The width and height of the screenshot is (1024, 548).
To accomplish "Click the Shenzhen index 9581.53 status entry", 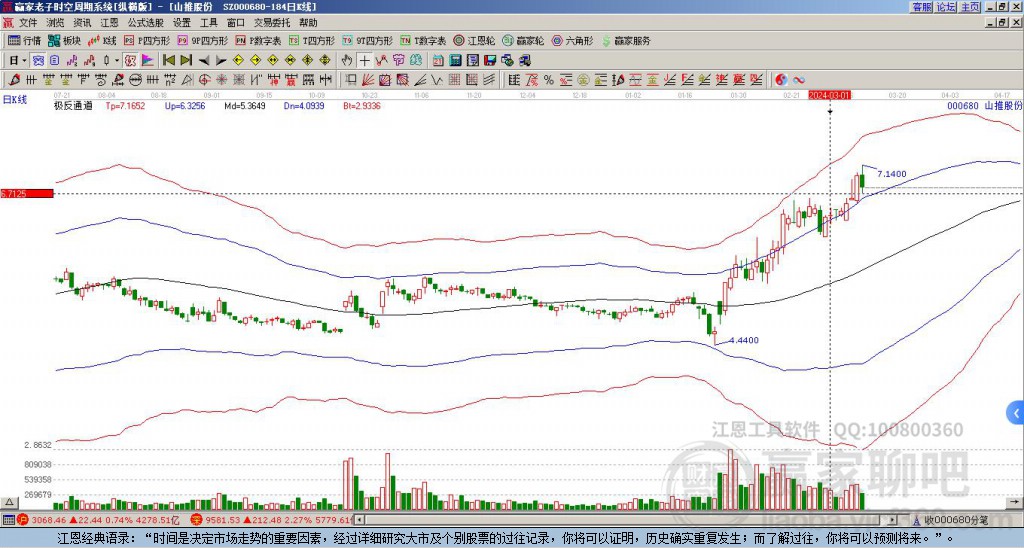I will [x=271, y=520].
